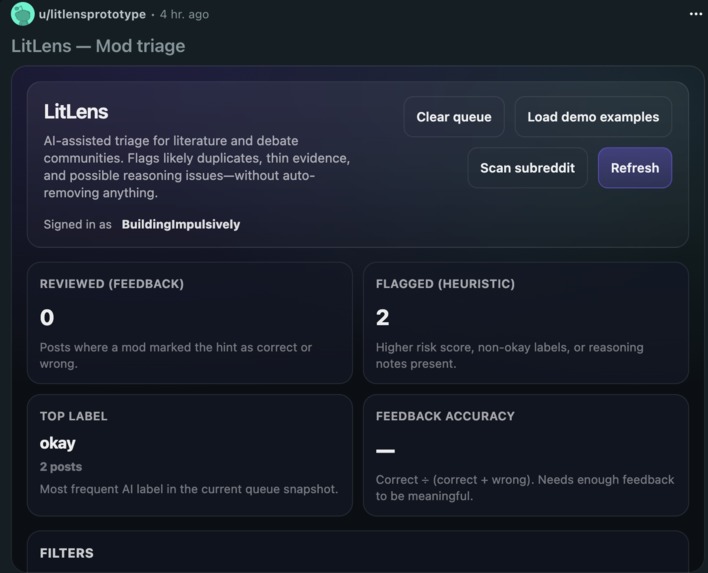Screen dimensions: 708x573
Task: Open the u/litlensprototype avatar
Action: 22,14
